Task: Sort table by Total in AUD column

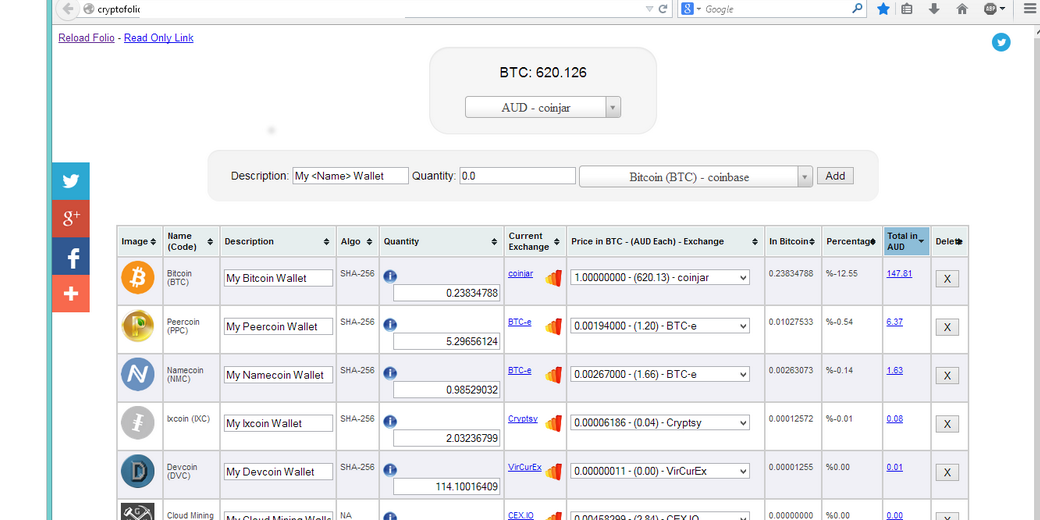Action: pyautogui.click(x=906, y=241)
